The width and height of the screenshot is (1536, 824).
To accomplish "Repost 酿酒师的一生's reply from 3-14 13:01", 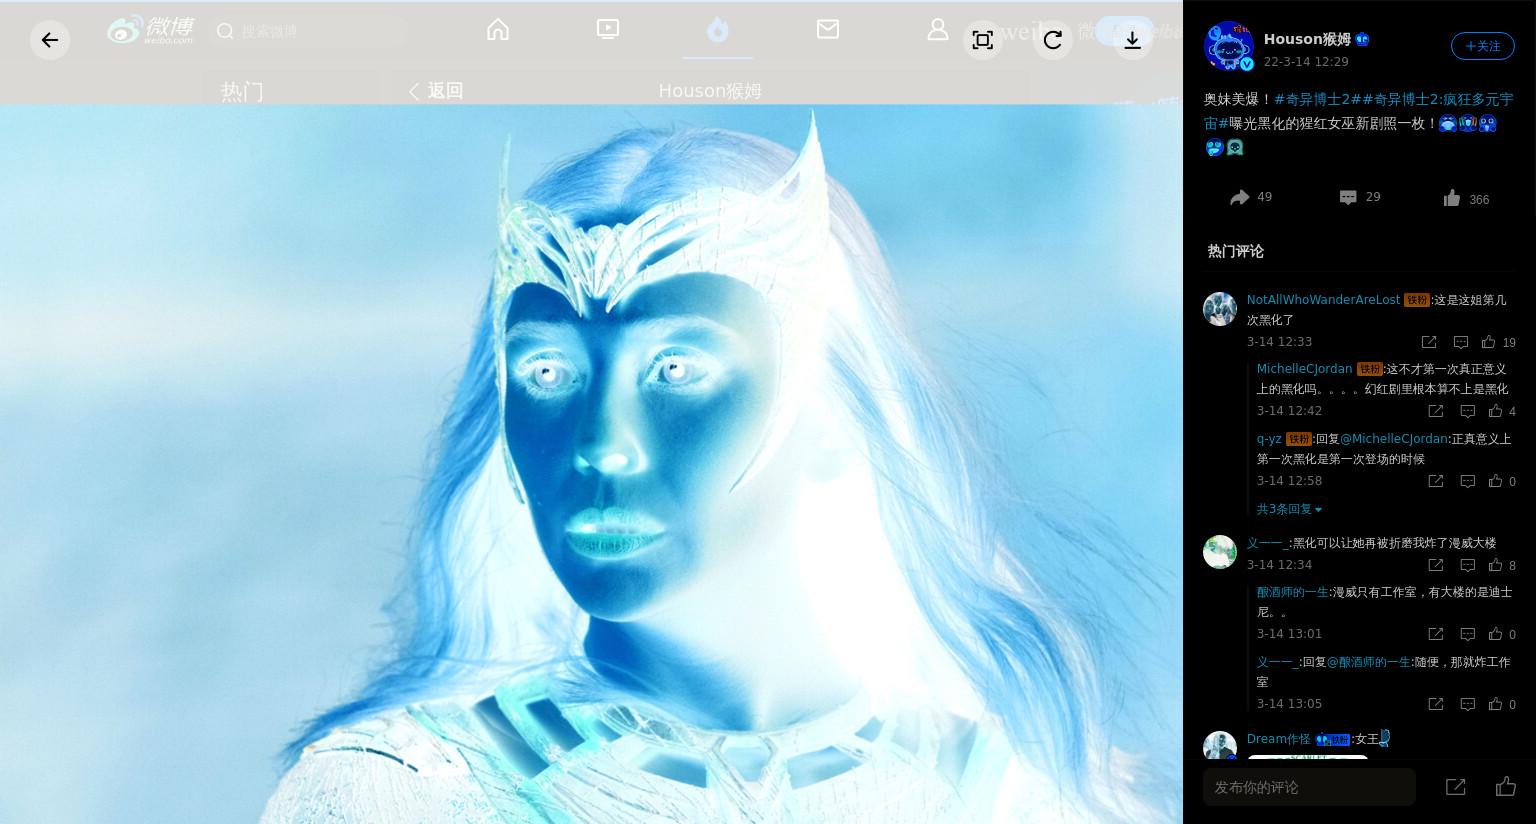I will 1436,634.
